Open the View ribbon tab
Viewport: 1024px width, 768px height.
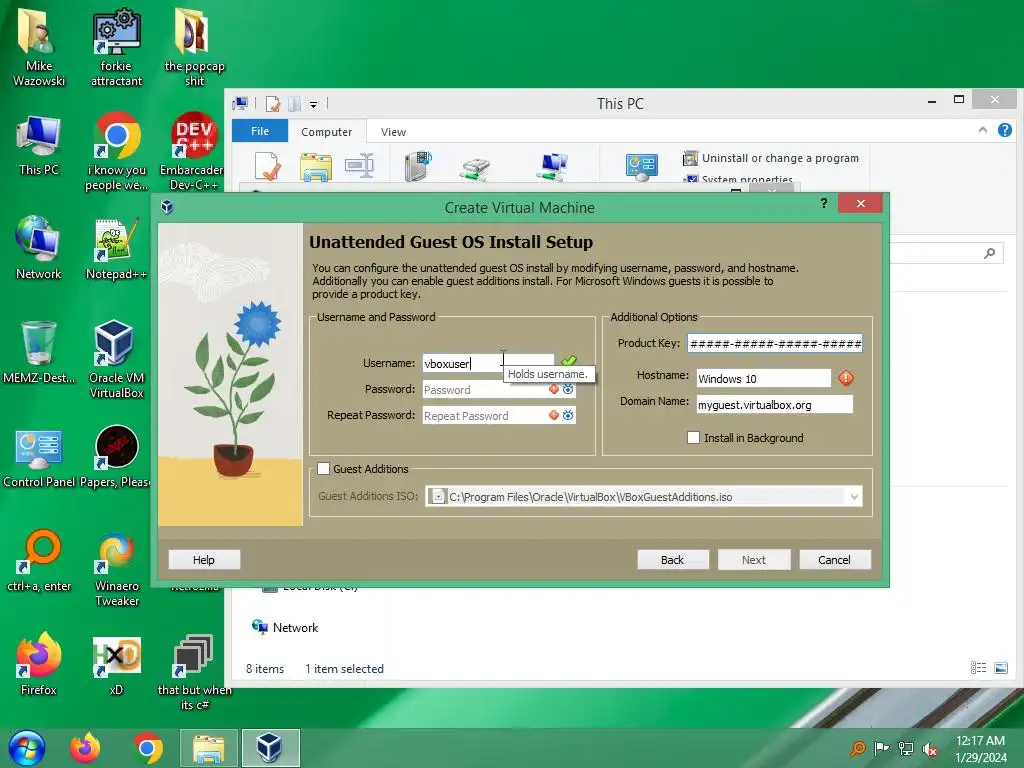[393, 132]
